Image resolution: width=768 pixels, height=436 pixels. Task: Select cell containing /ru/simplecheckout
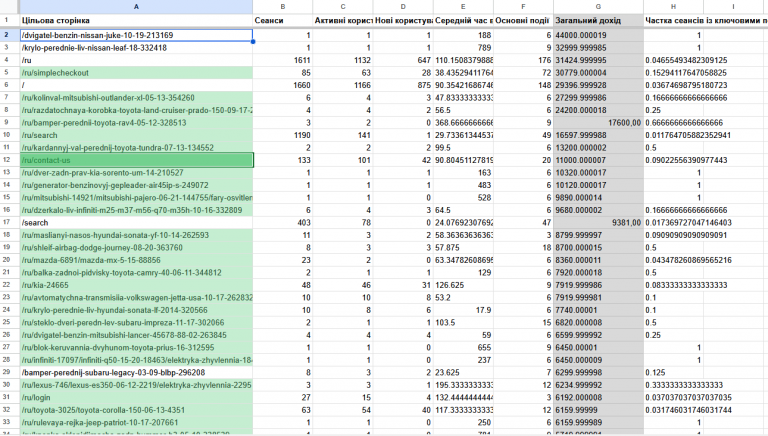[136, 73]
